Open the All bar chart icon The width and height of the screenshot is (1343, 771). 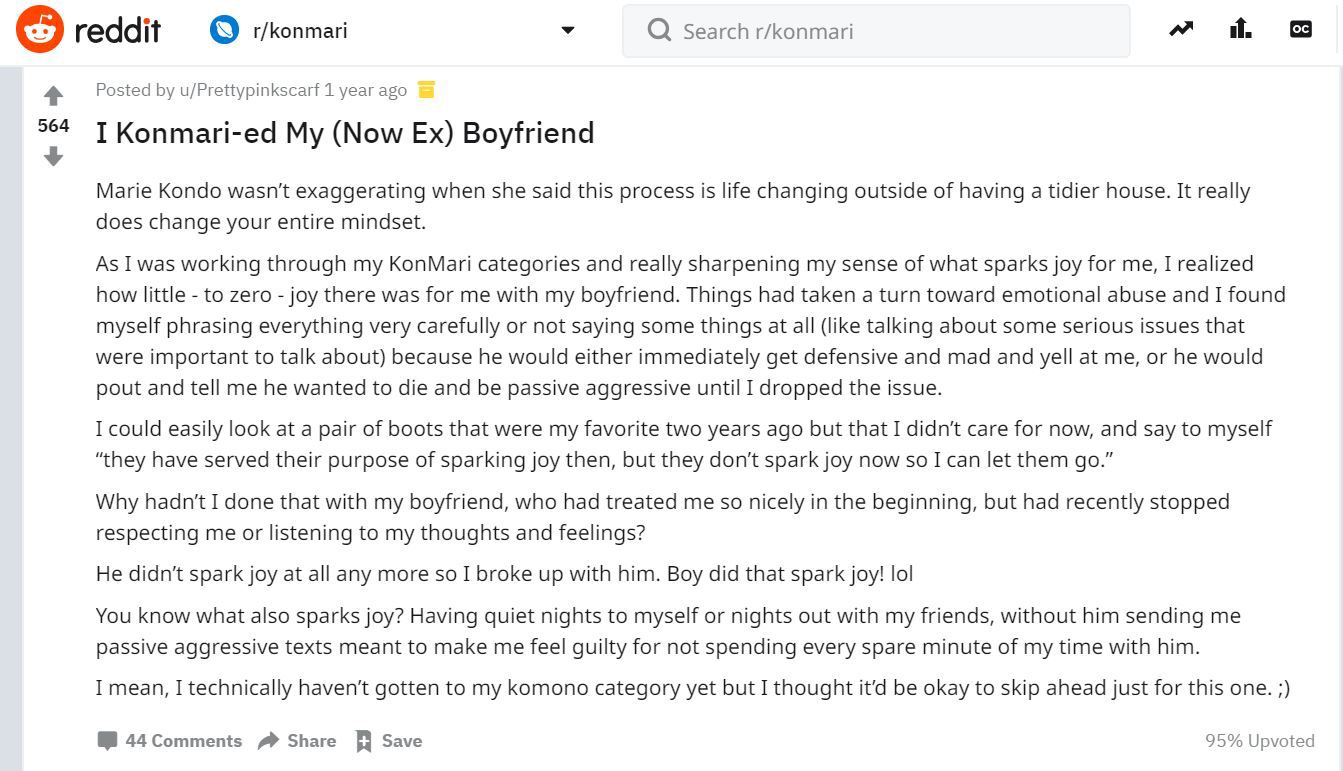click(x=1241, y=30)
